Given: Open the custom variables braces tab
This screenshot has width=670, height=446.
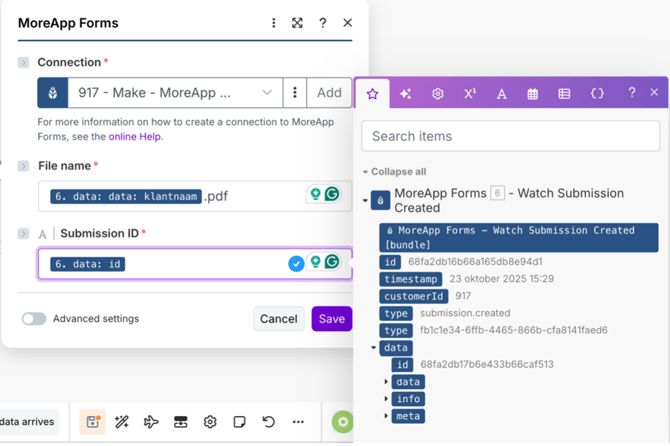Looking at the screenshot, I should pos(597,93).
